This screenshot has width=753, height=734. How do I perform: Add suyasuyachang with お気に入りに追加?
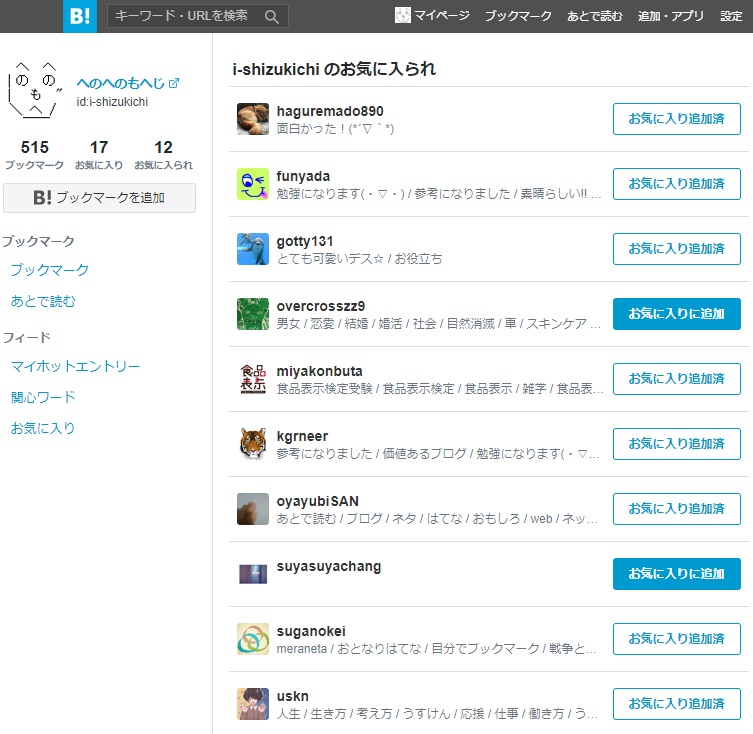[677, 574]
